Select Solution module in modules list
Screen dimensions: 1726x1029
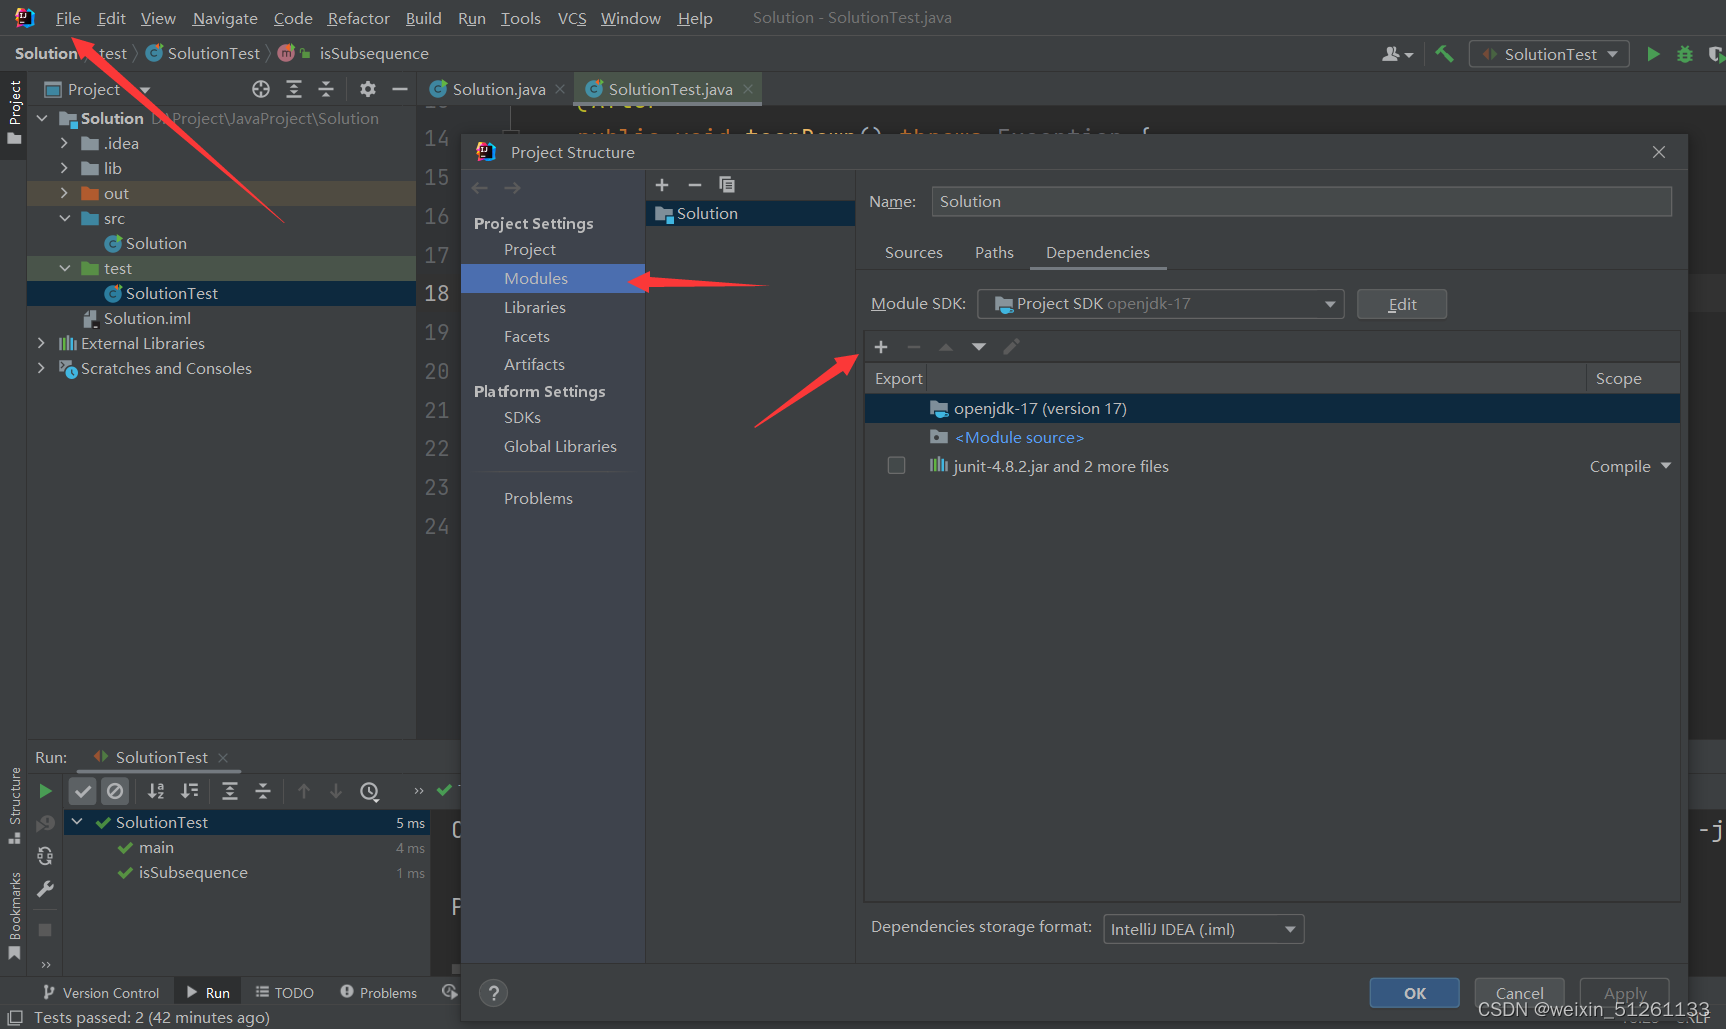pyautogui.click(x=750, y=213)
